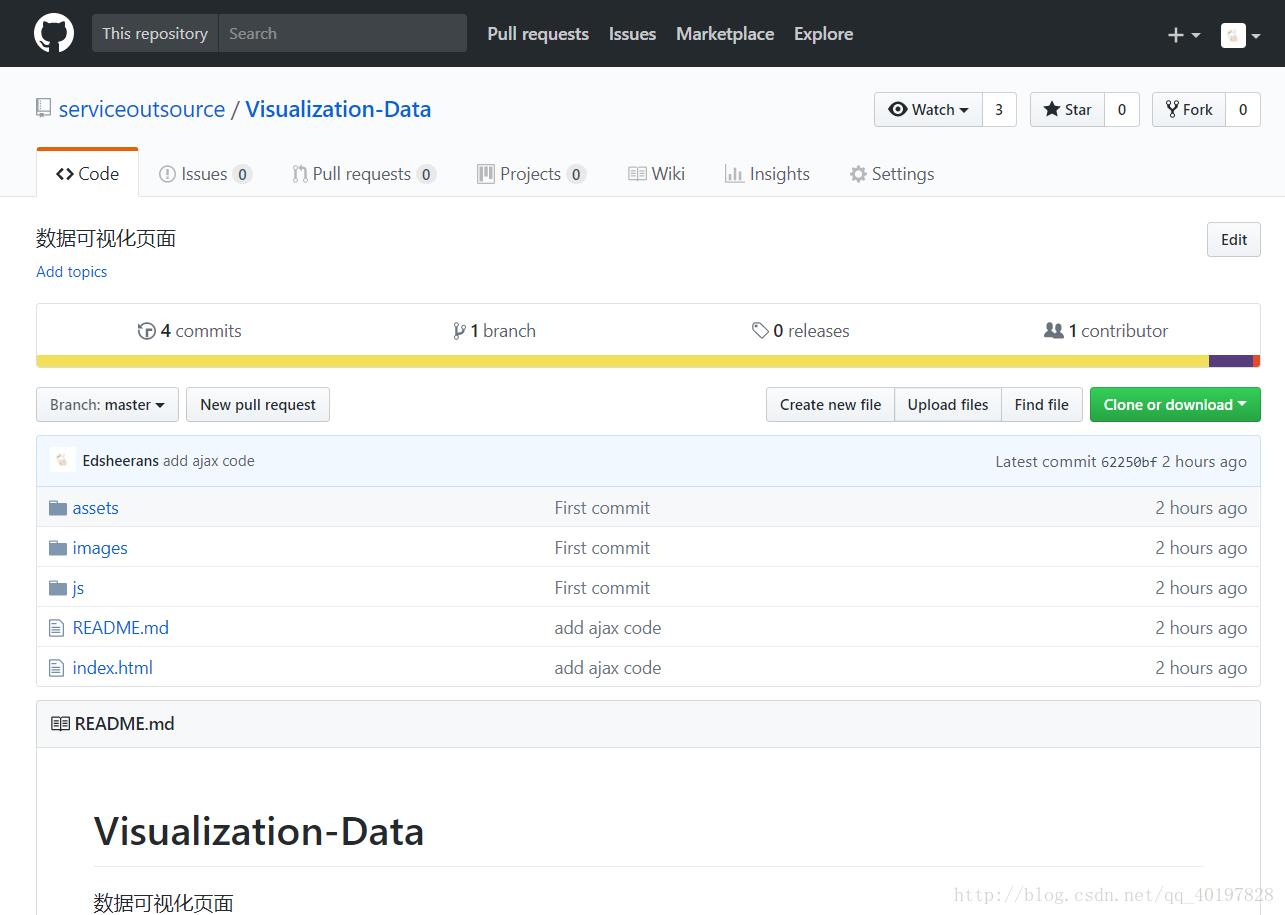Click the New pull request button
1285x915 pixels.
[258, 405]
